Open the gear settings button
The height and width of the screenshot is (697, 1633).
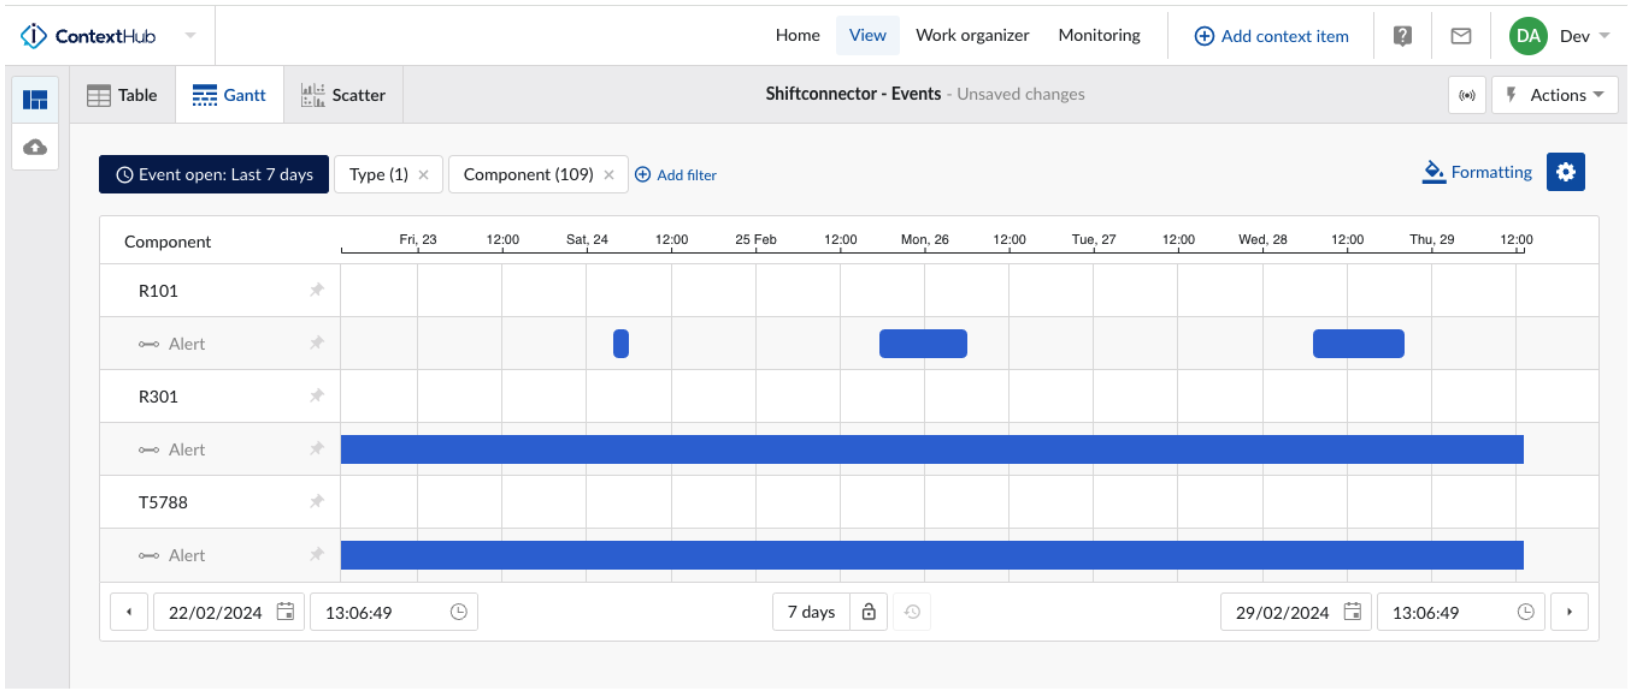coord(1565,172)
